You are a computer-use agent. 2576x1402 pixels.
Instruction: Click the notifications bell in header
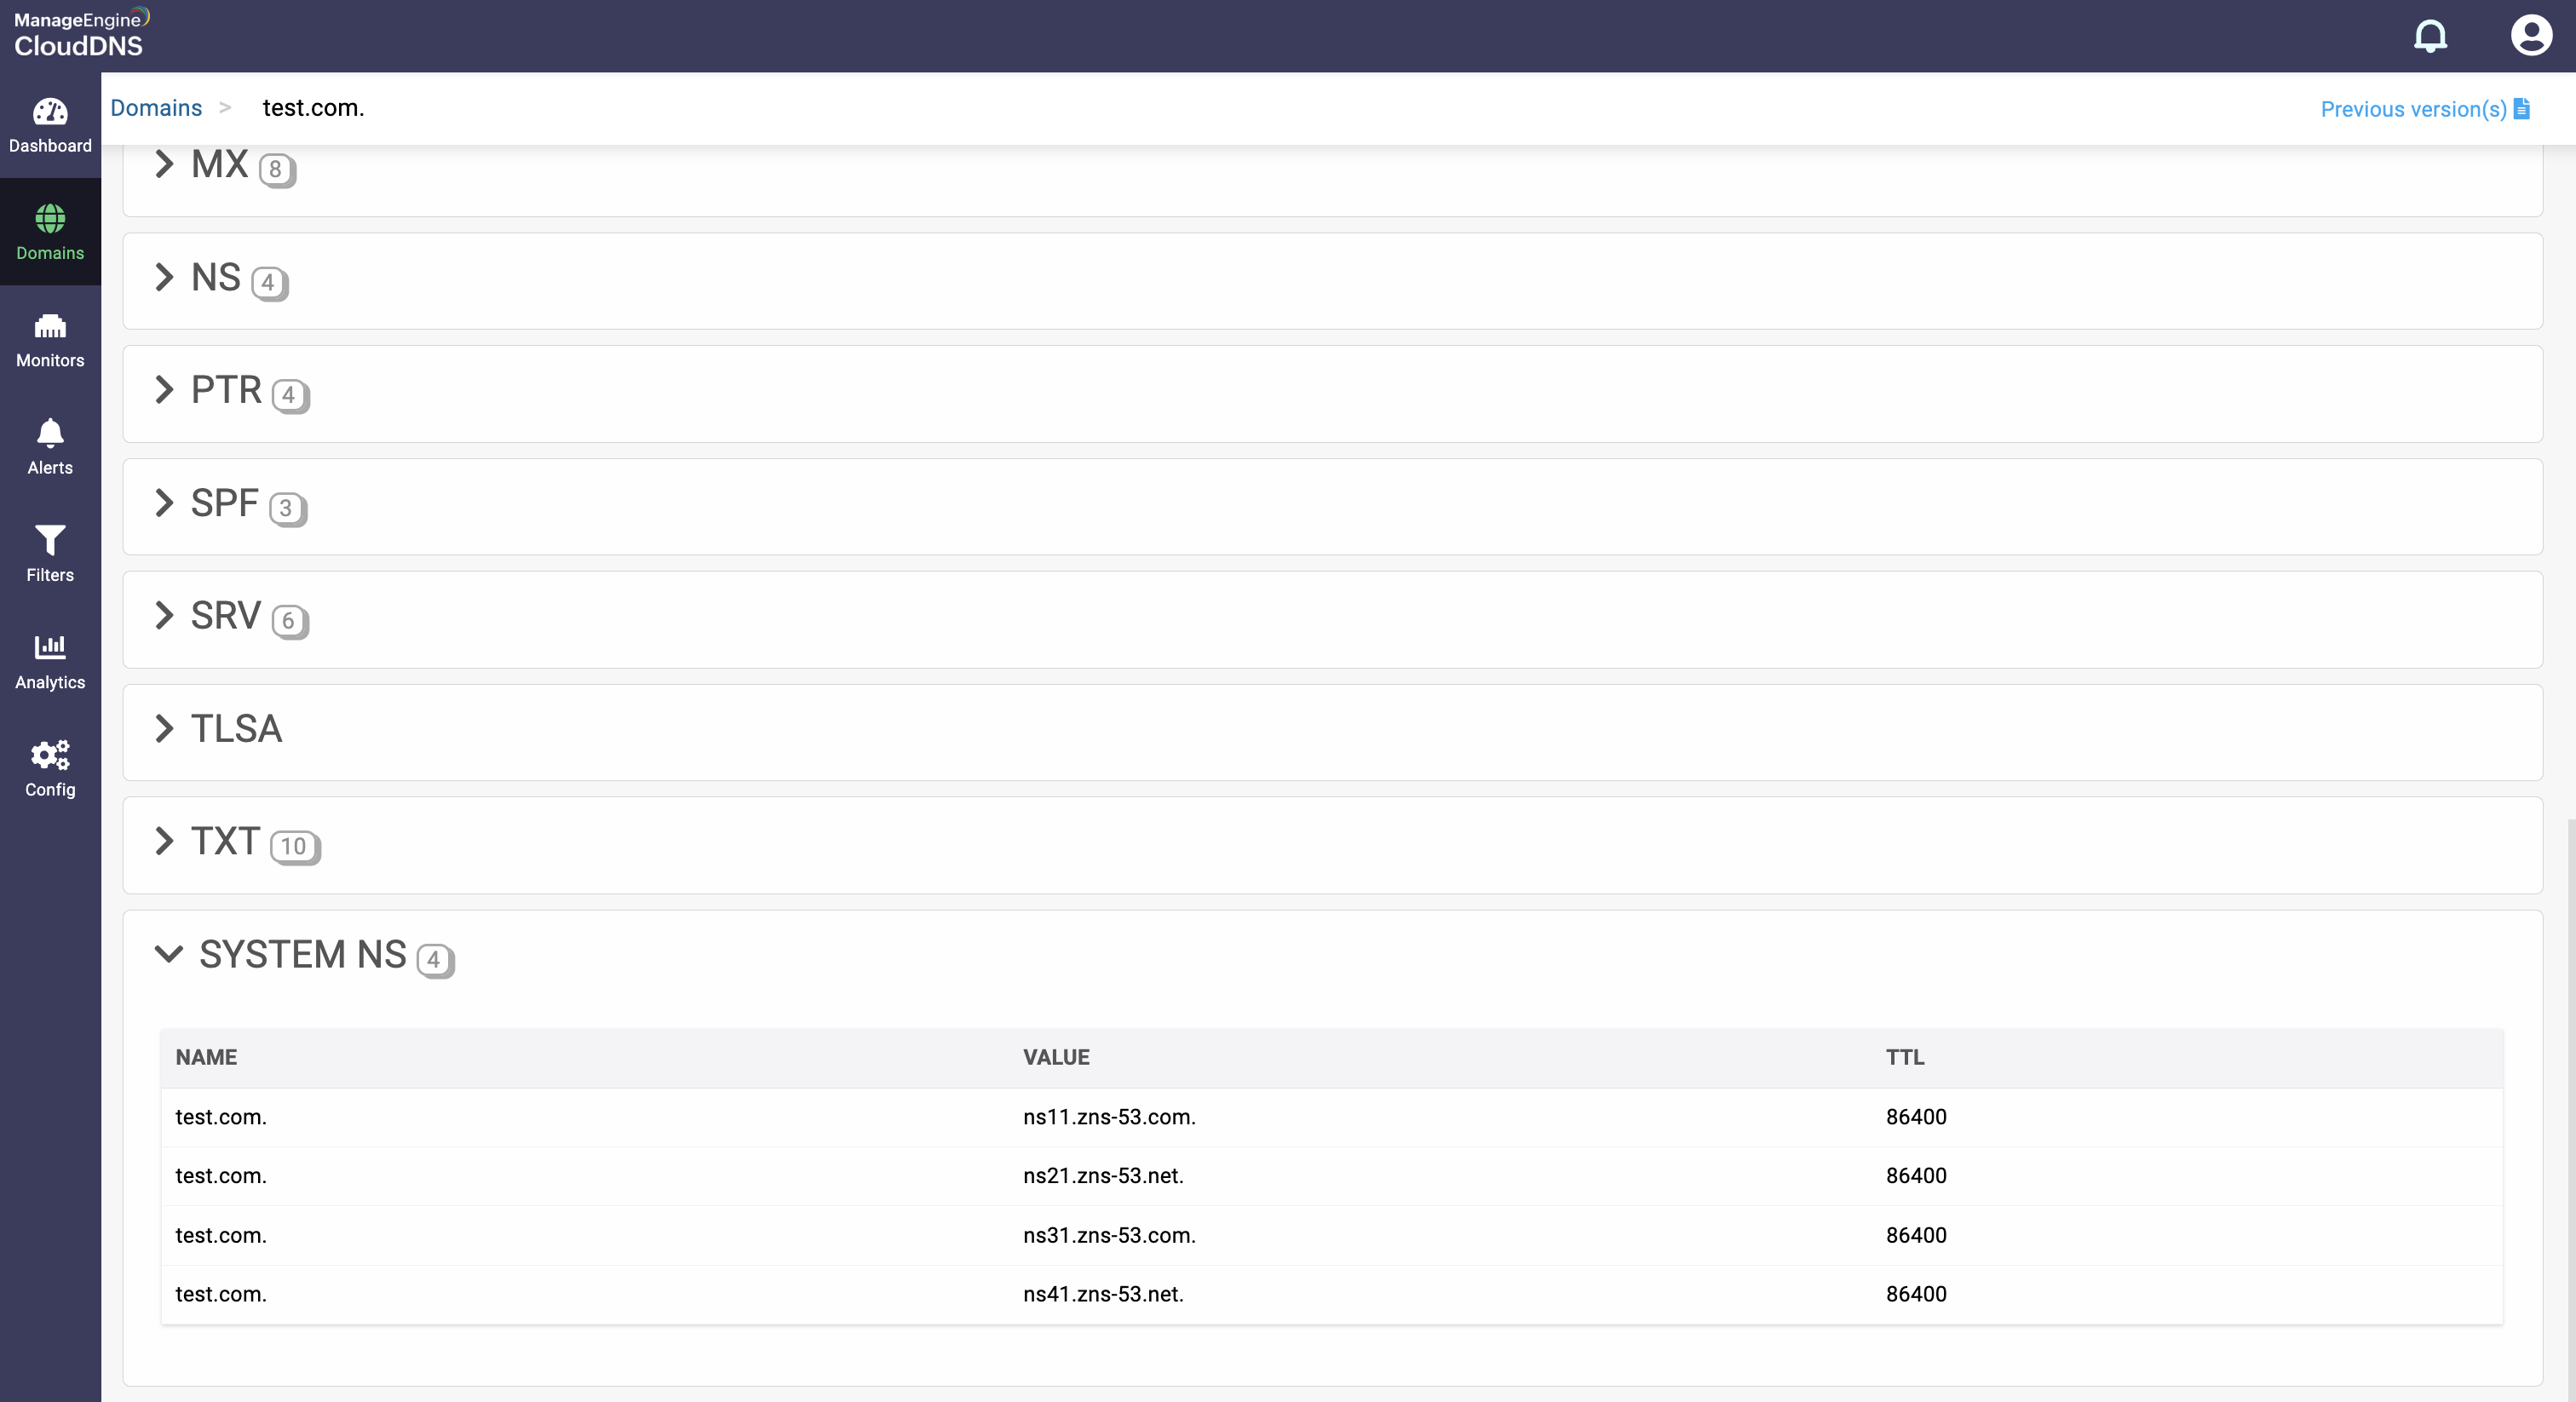(2430, 36)
